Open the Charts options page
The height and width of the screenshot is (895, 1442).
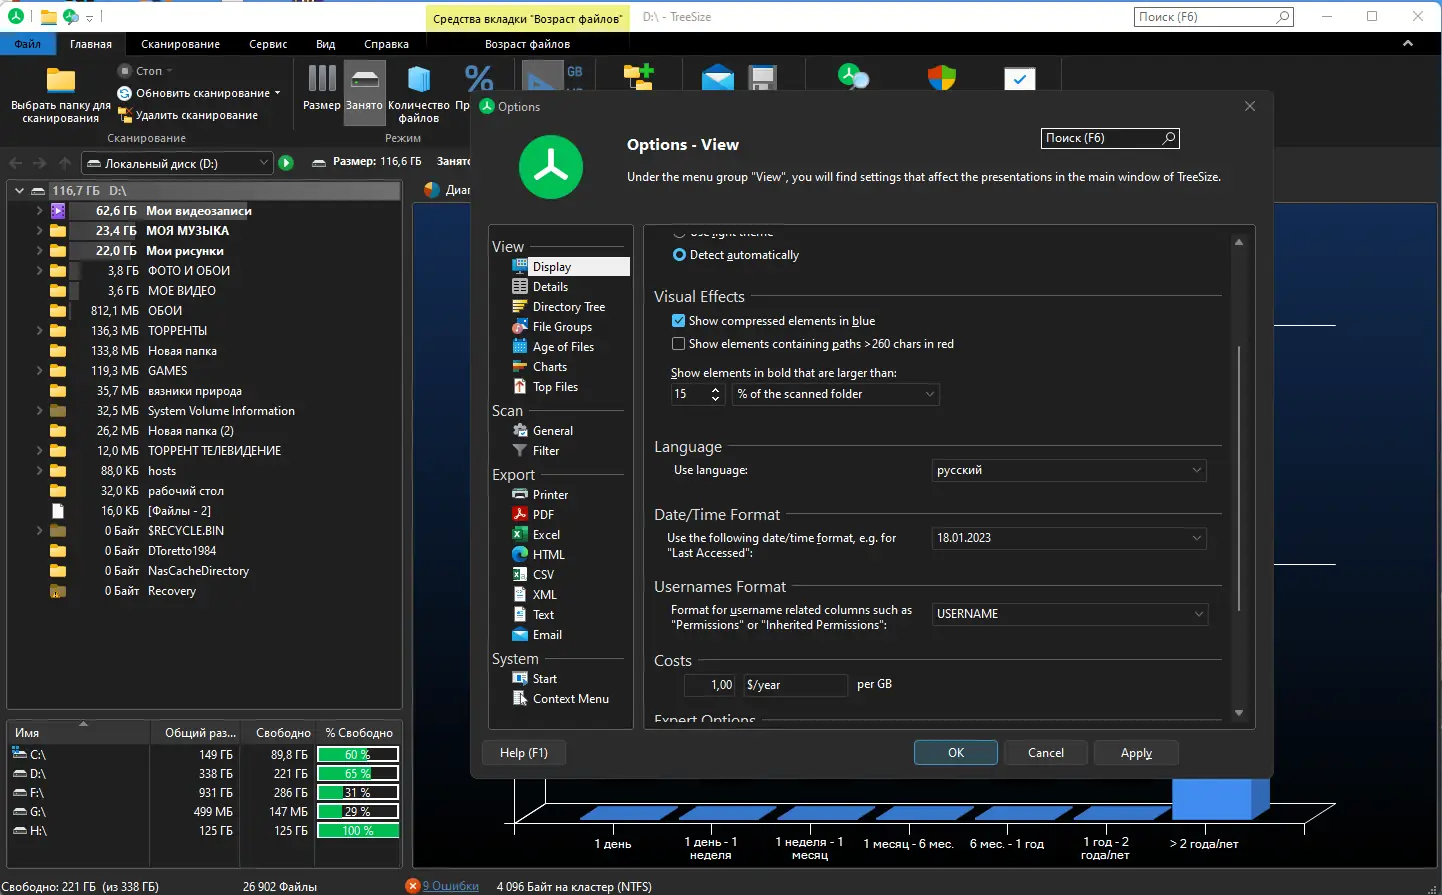click(550, 367)
